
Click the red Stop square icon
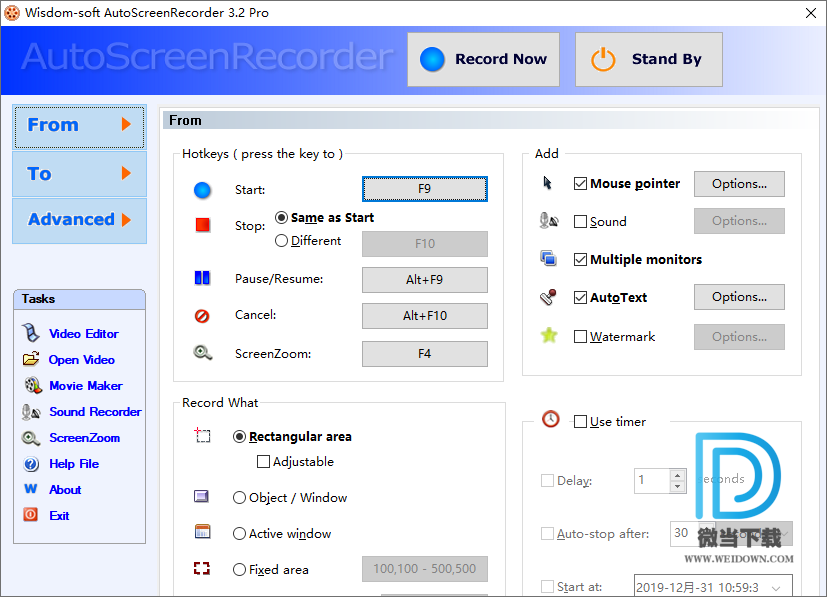[x=203, y=225]
